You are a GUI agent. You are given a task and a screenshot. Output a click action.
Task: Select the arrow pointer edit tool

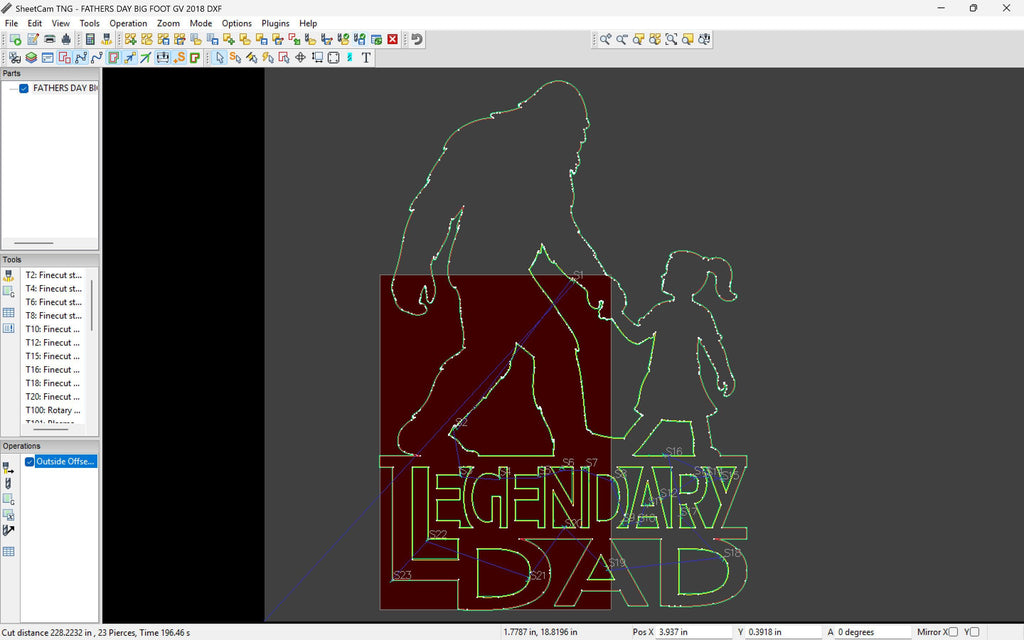point(219,57)
